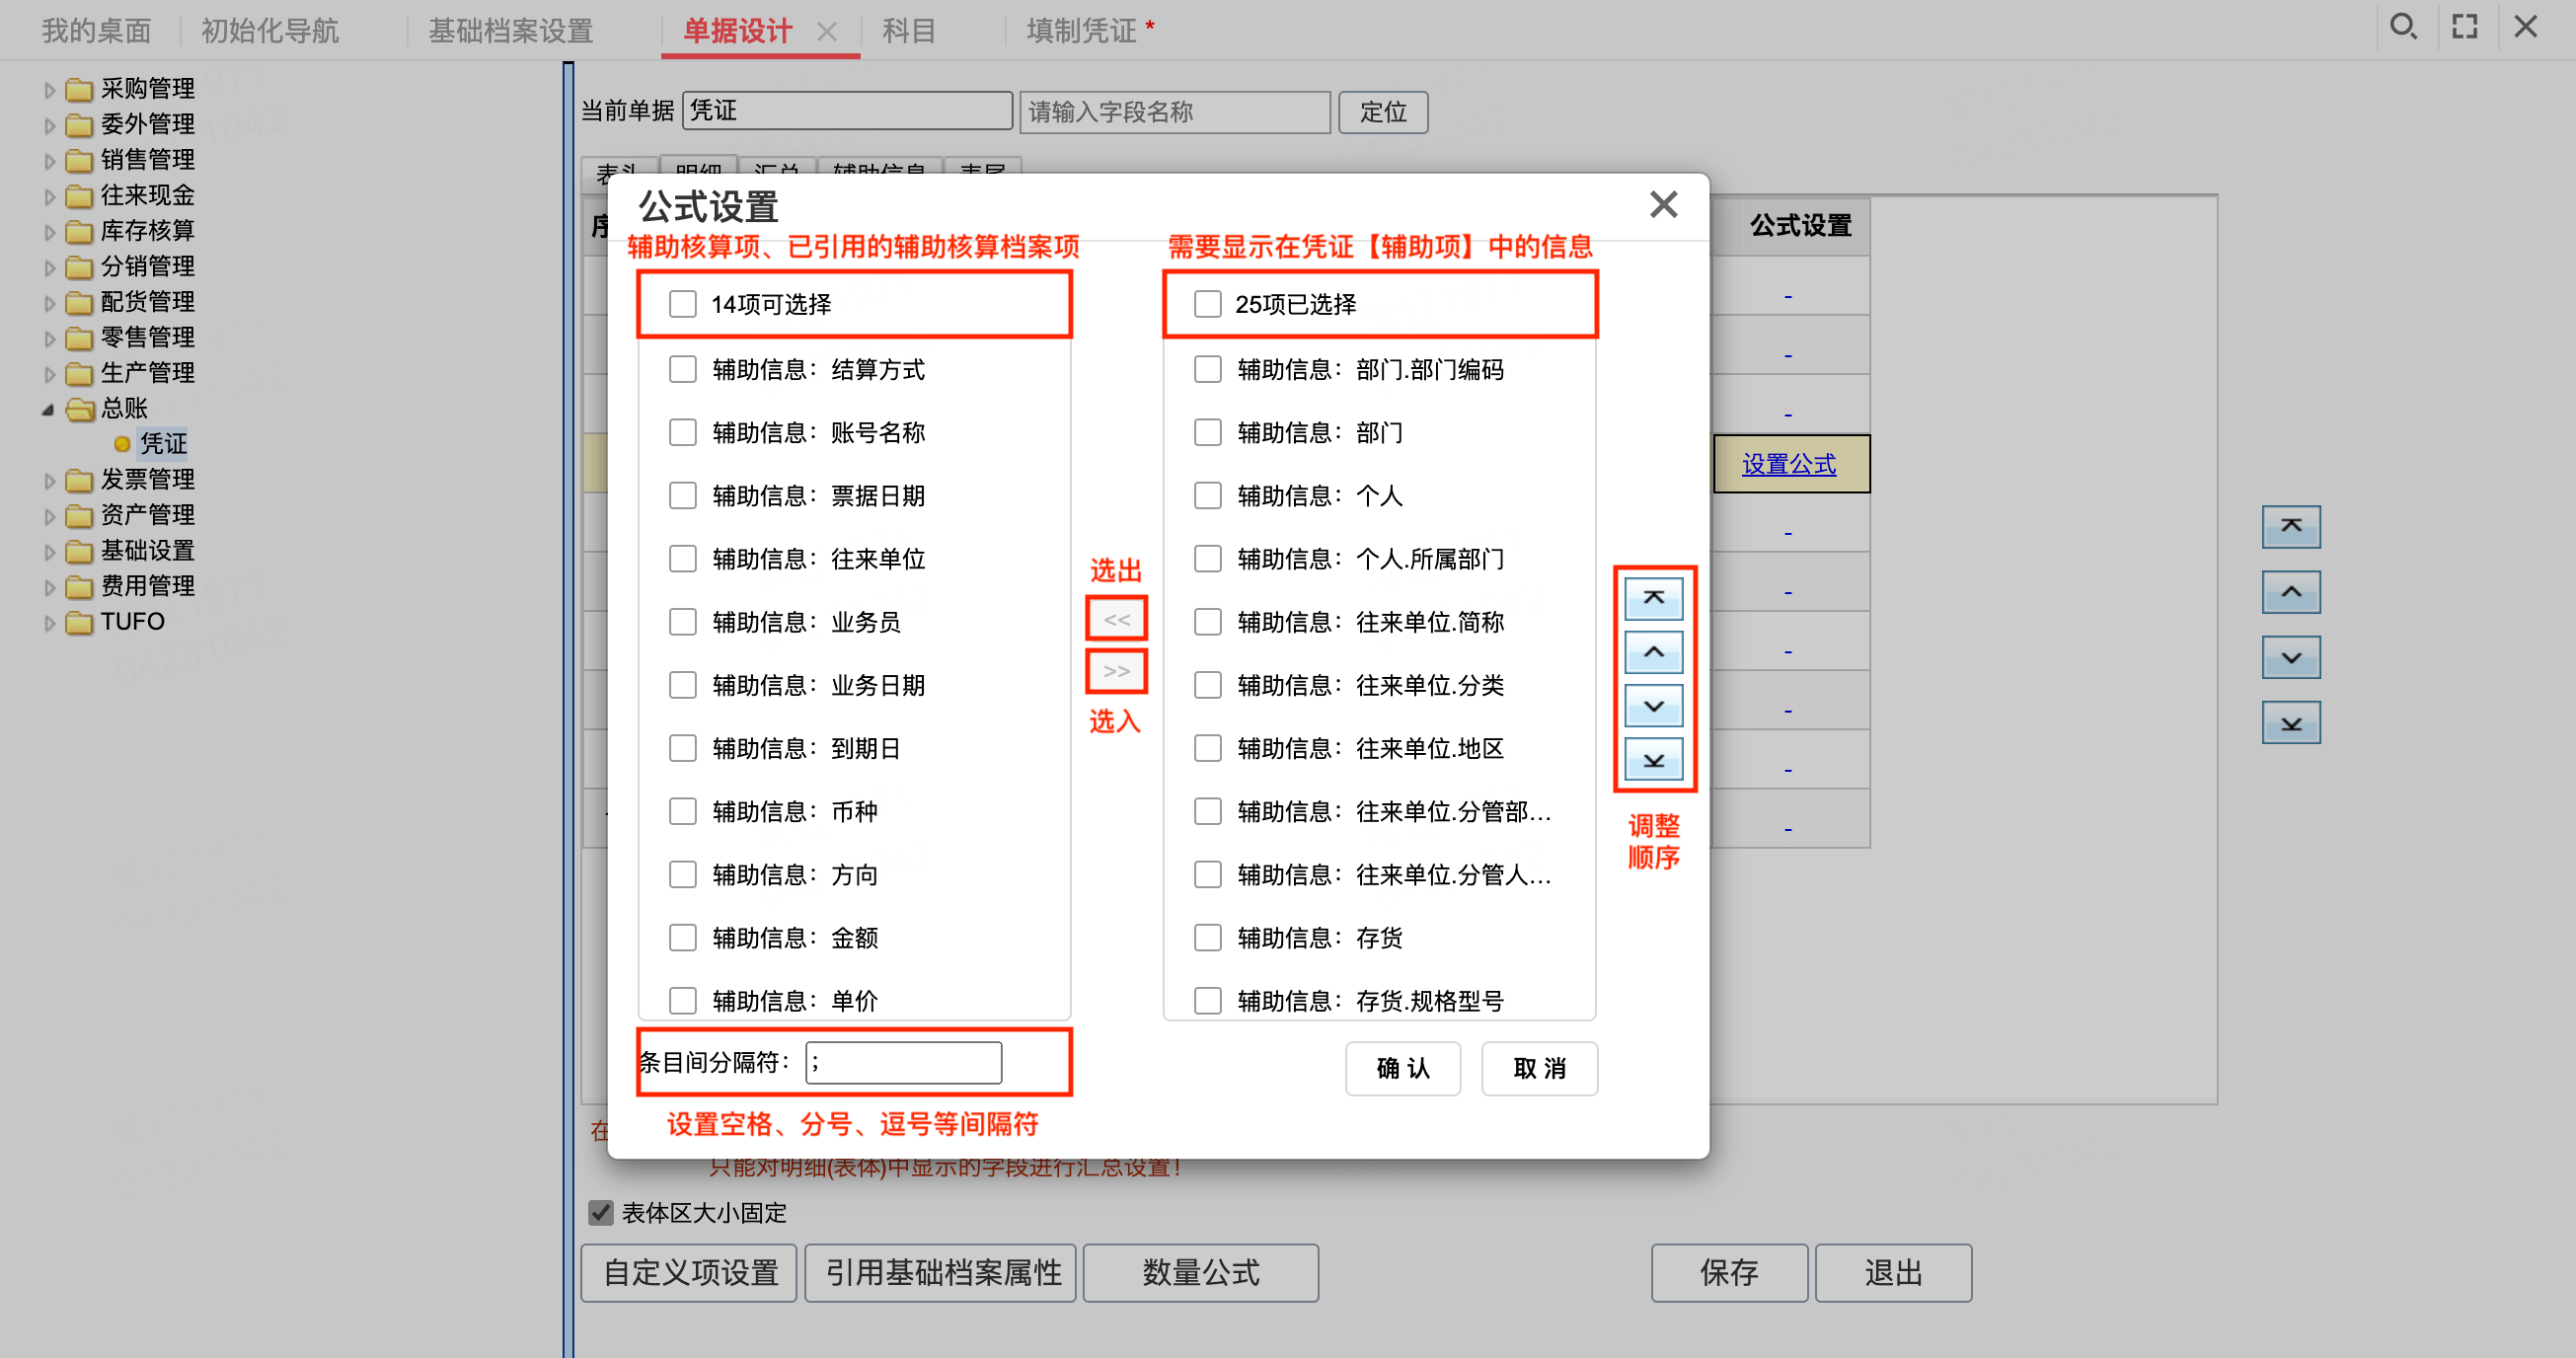Viewport: 2576px width, 1358px height.
Task: Close the 公式设置 dialog with X
Action: (x=1663, y=204)
